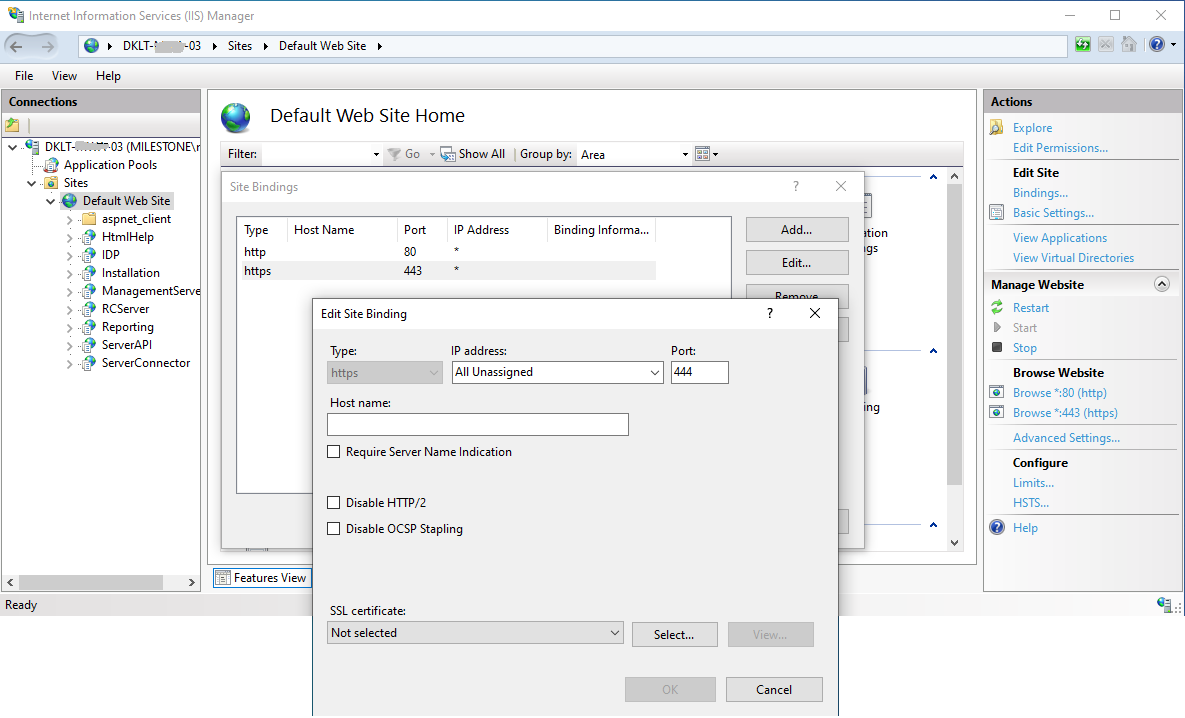Open the blue help question icon
This screenshot has height=718, width=1185.
pos(1156,45)
